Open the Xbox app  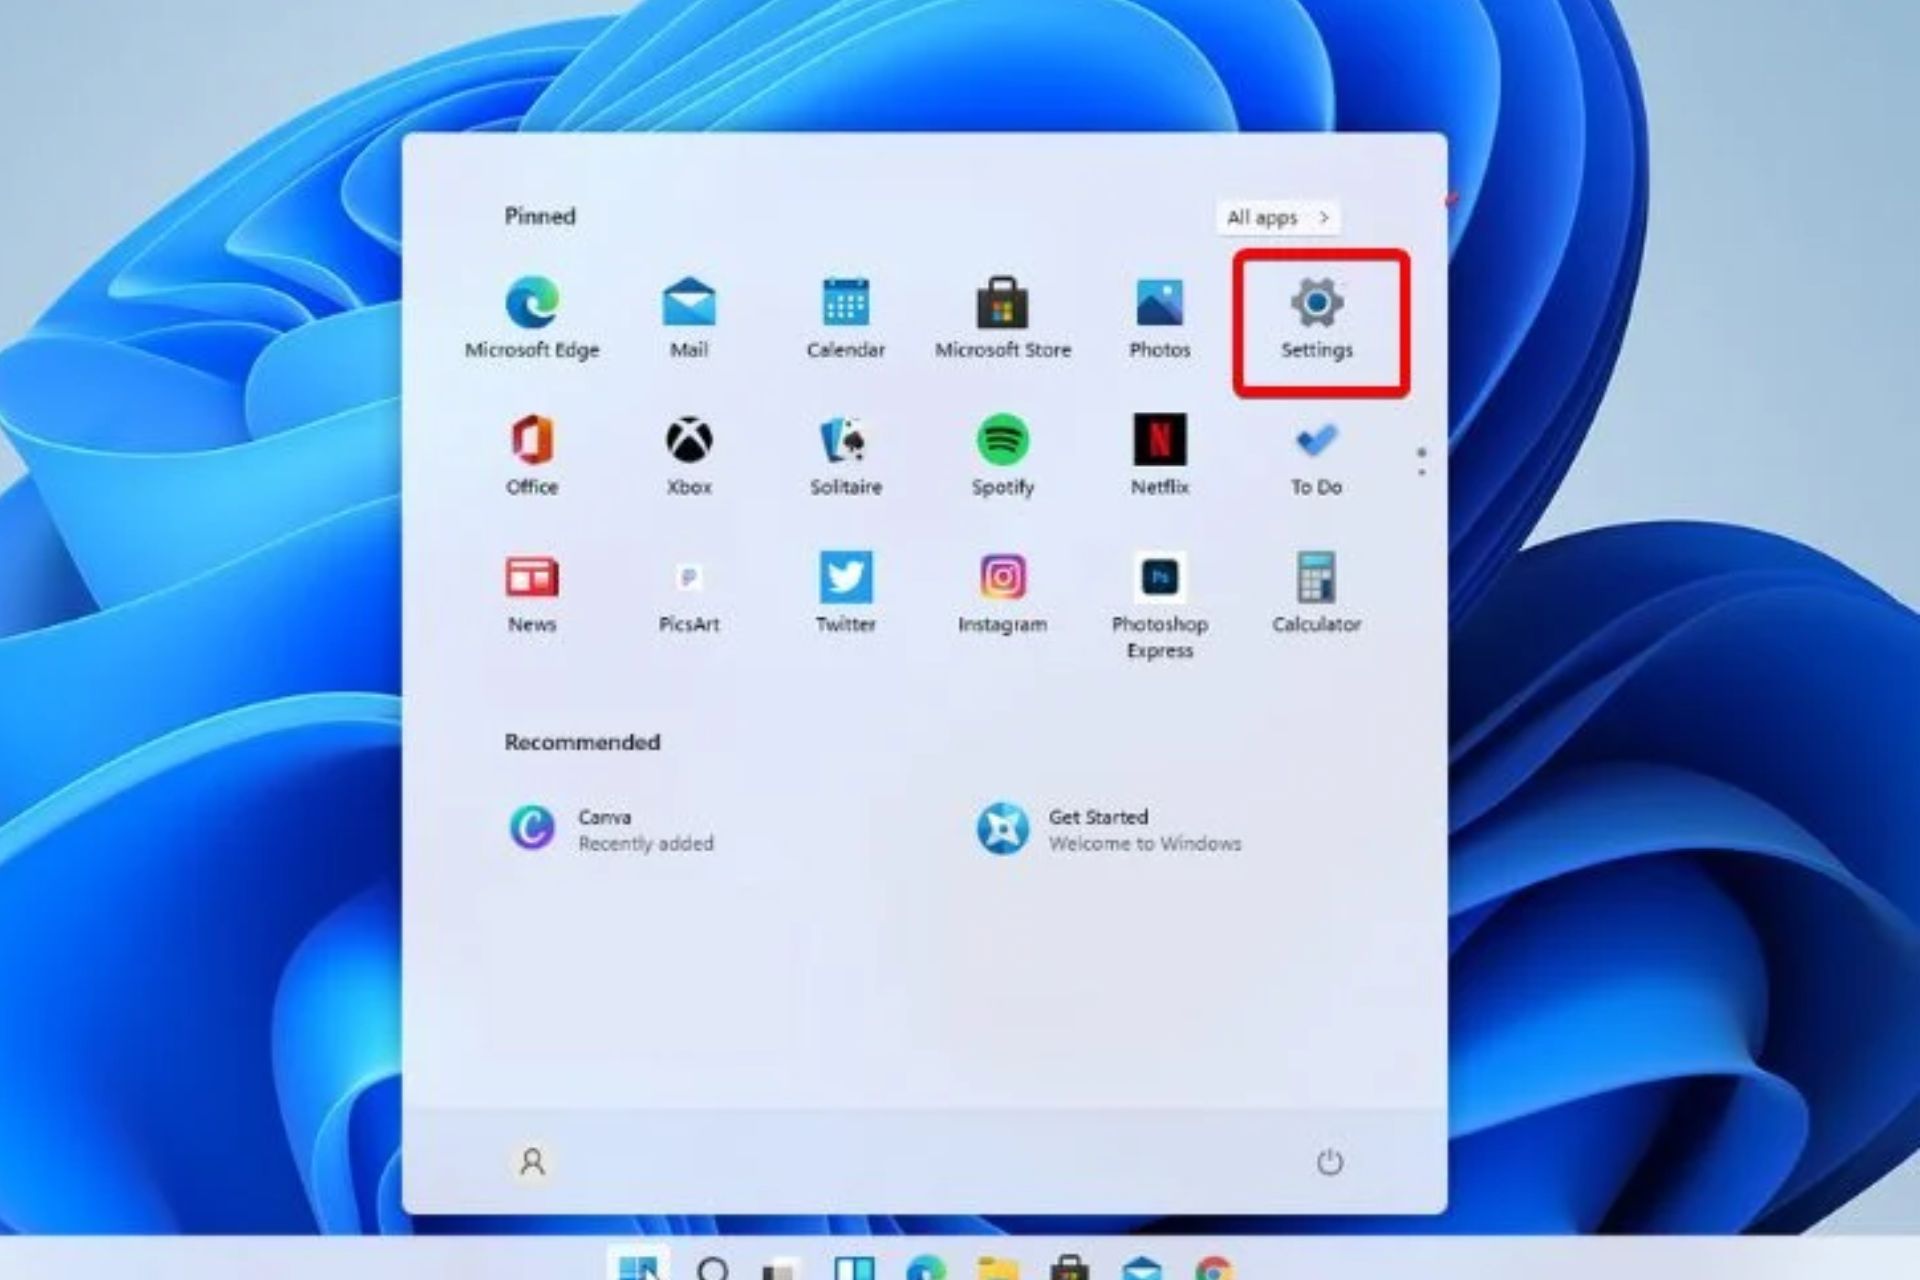point(689,455)
